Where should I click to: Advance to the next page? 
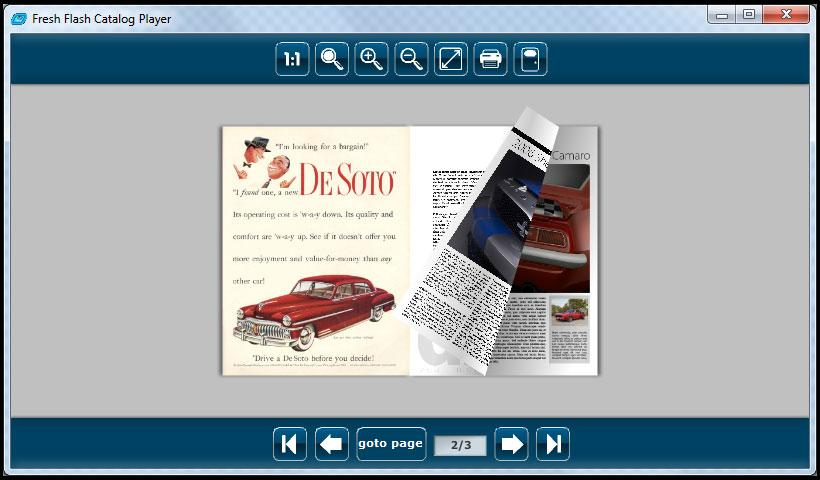pos(512,444)
